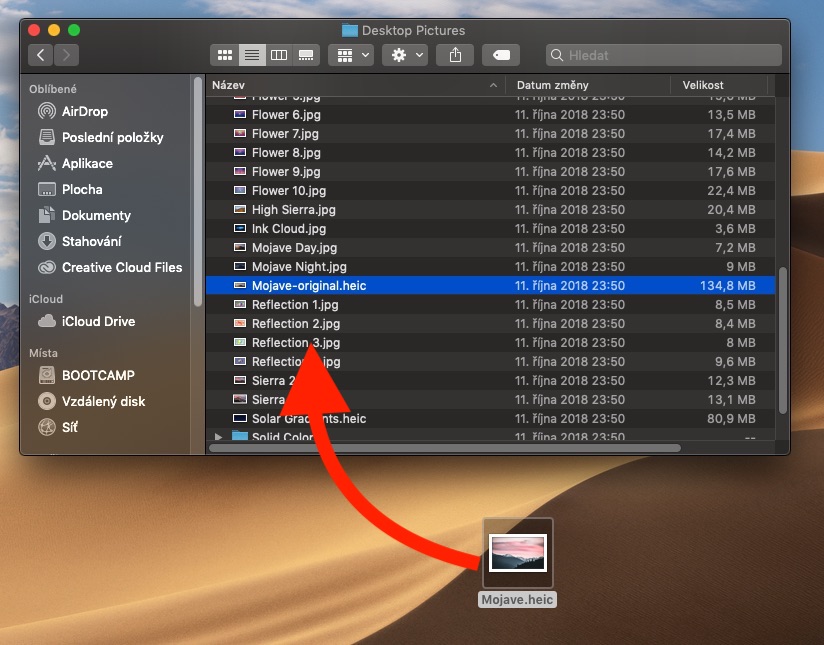Open Creative Cloud Files in the sidebar
The width and height of the screenshot is (824, 645).
pyautogui.click(x=110, y=268)
